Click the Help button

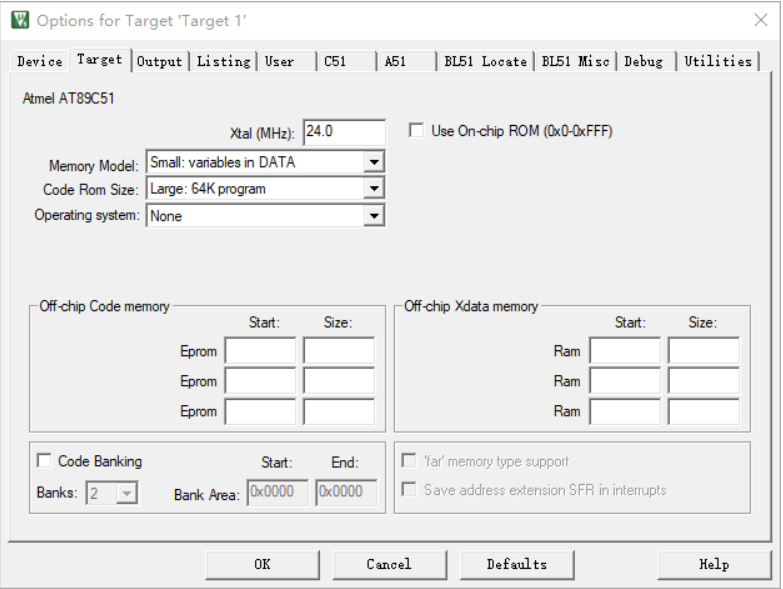tap(714, 565)
